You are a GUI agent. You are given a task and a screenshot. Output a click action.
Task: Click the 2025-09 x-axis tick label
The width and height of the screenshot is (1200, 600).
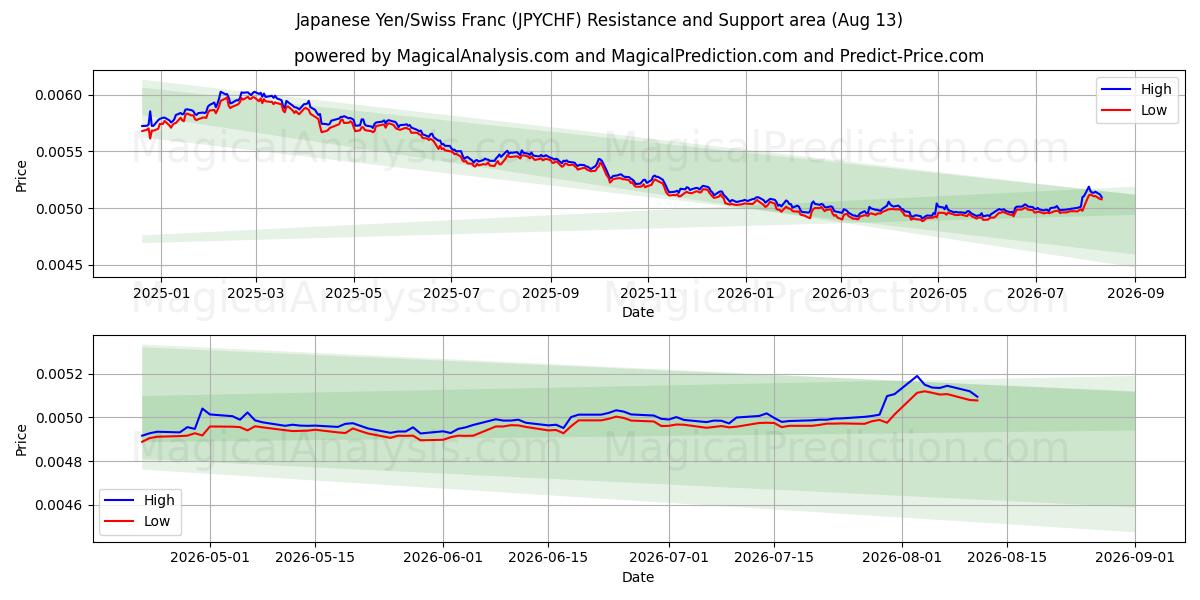point(550,294)
